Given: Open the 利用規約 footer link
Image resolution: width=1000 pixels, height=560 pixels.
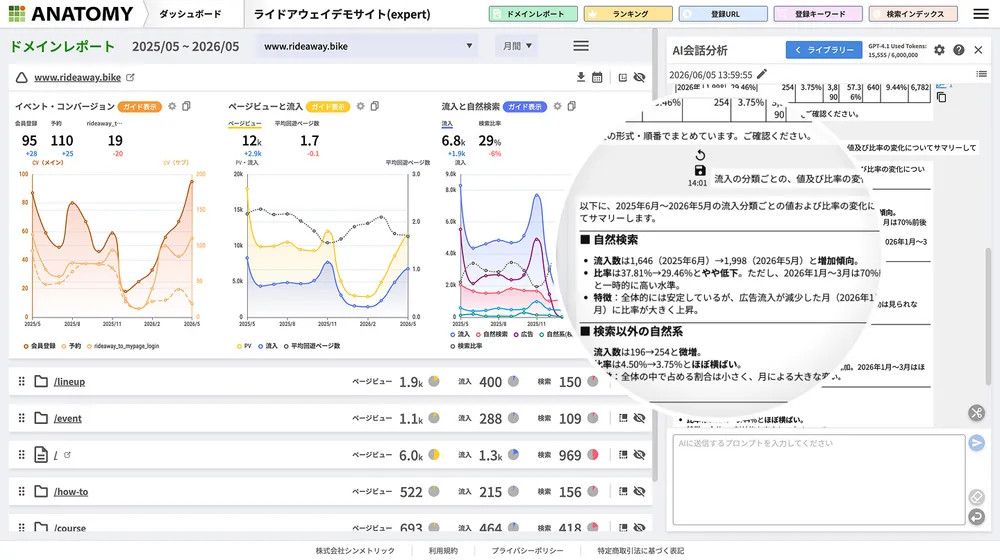Looking at the screenshot, I should tap(443, 550).
